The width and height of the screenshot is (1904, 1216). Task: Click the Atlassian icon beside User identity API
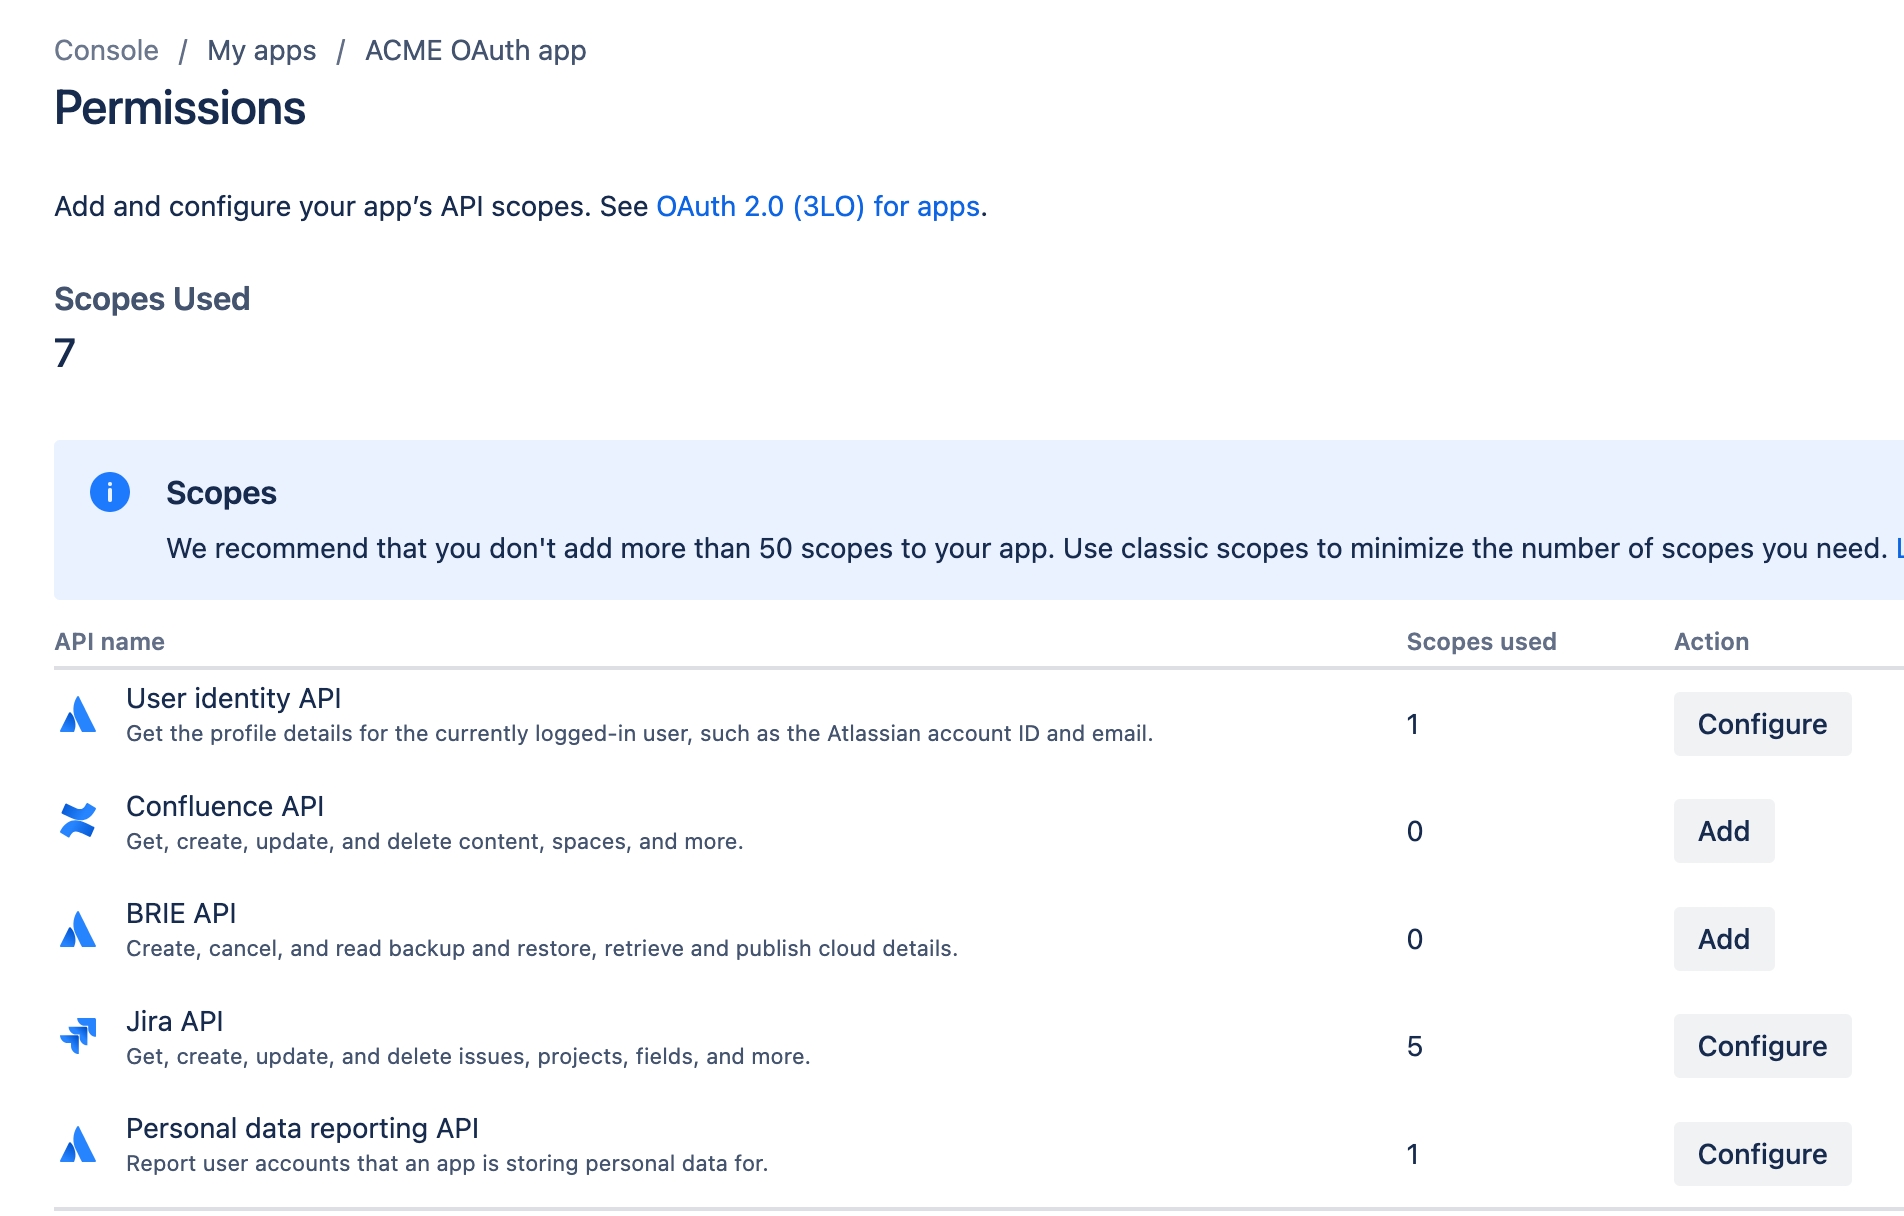tap(78, 716)
